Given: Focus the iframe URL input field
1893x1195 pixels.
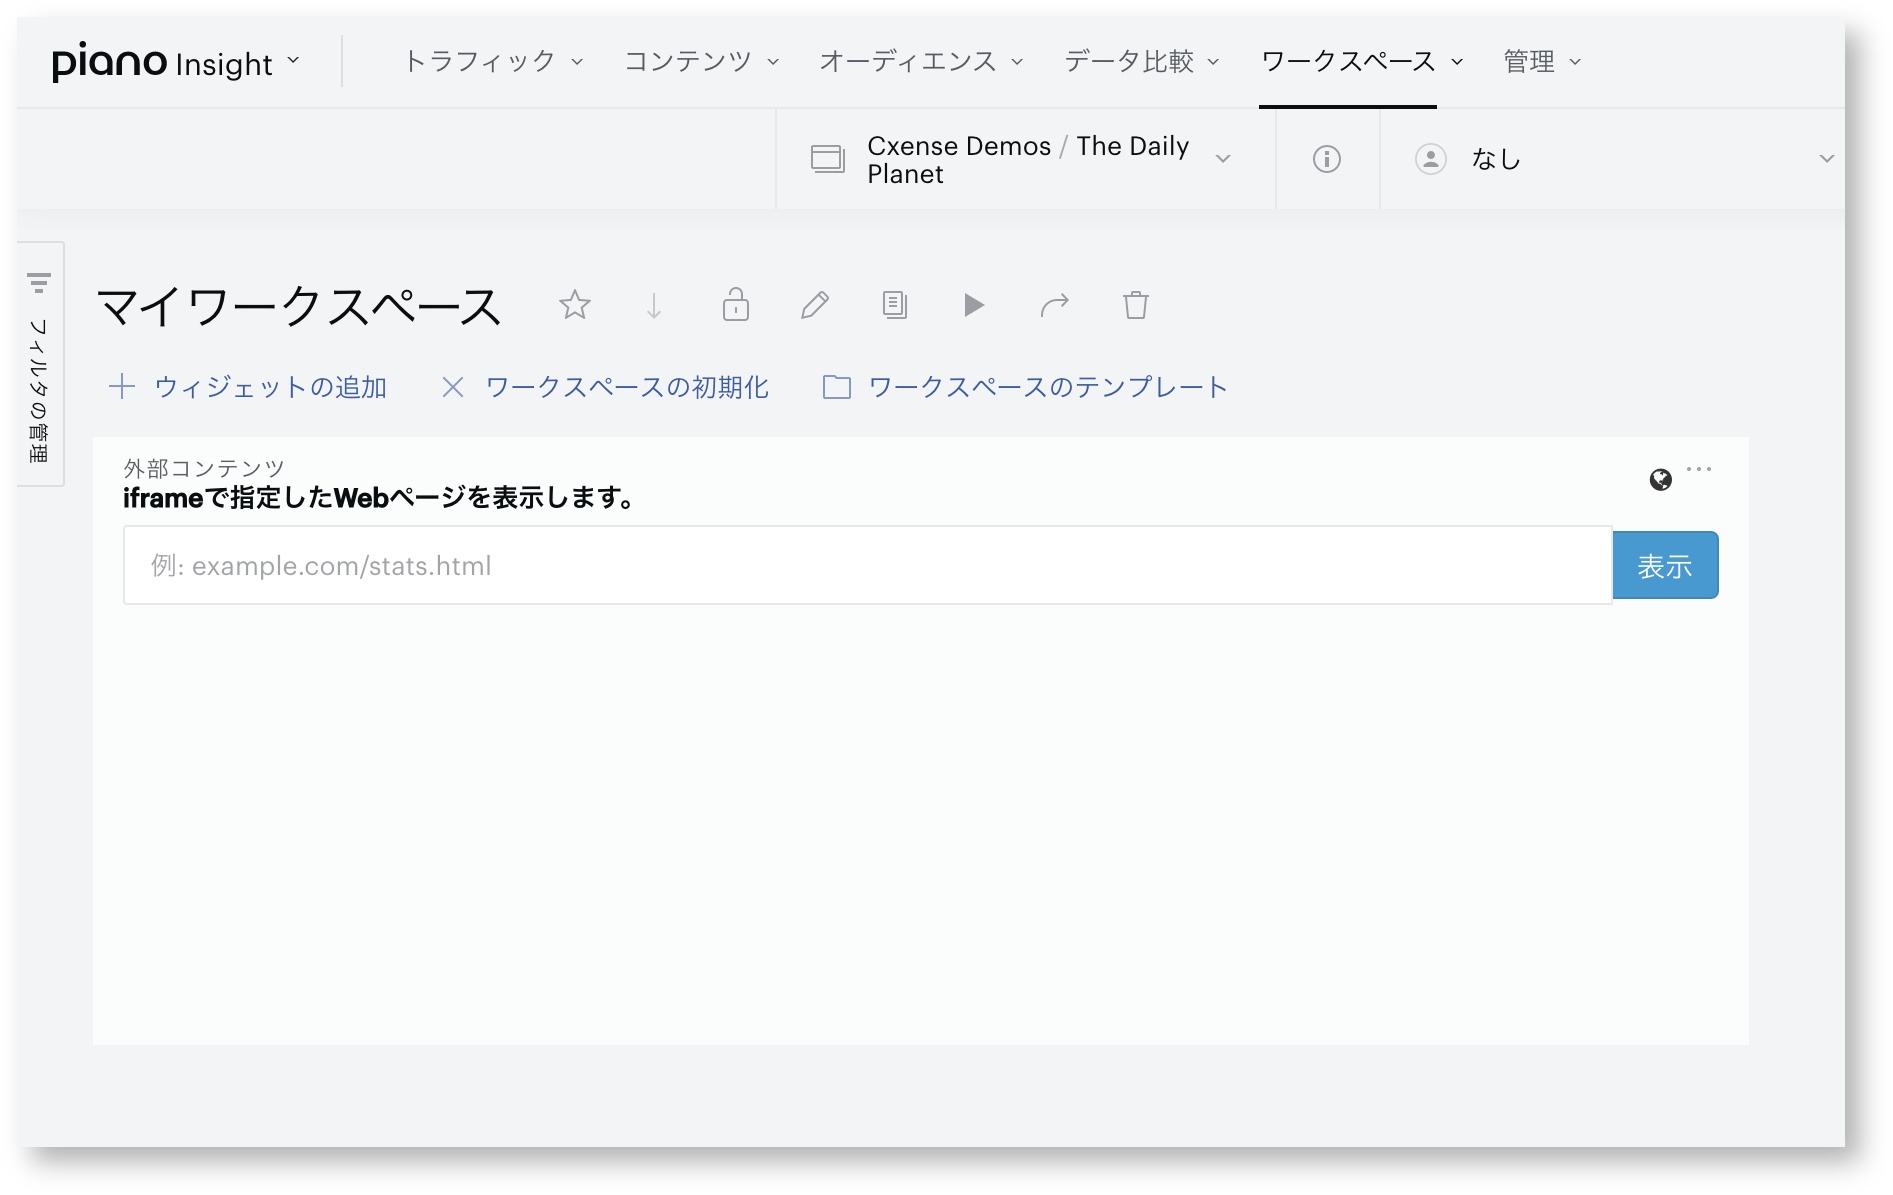Looking at the screenshot, I should point(868,565).
